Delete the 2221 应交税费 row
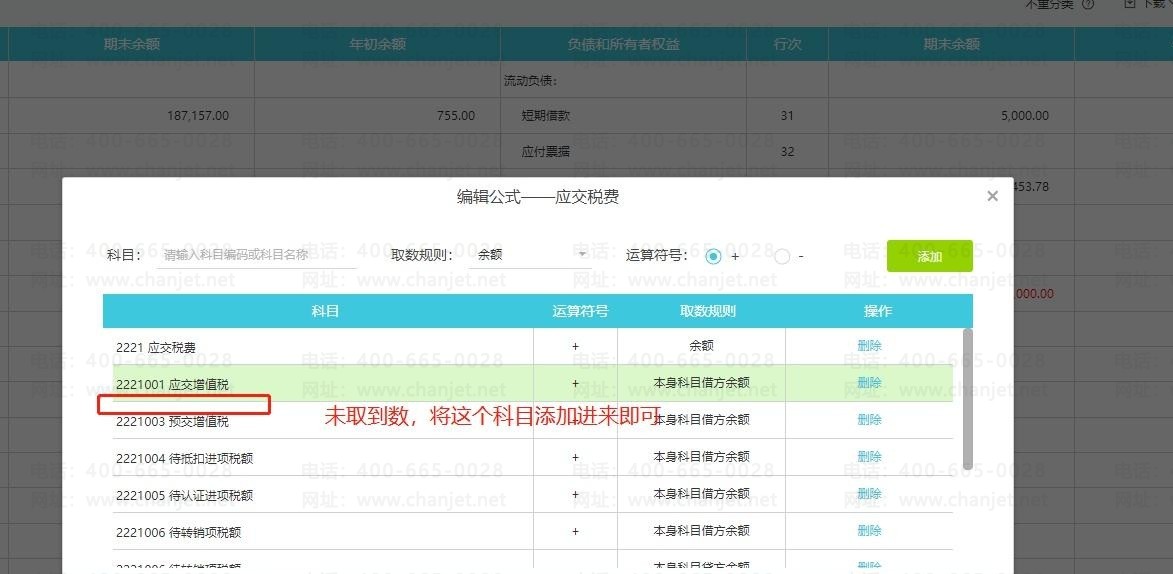 pyautogui.click(x=869, y=346)
